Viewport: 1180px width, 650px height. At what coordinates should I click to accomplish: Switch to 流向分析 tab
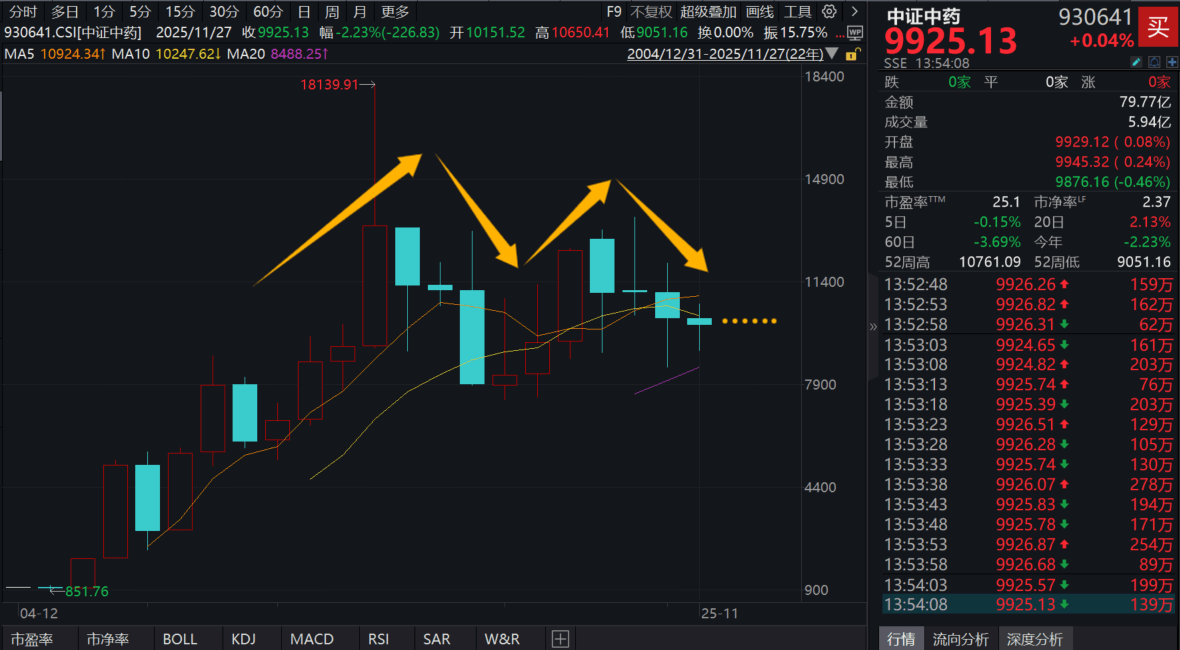click(961, 639)
